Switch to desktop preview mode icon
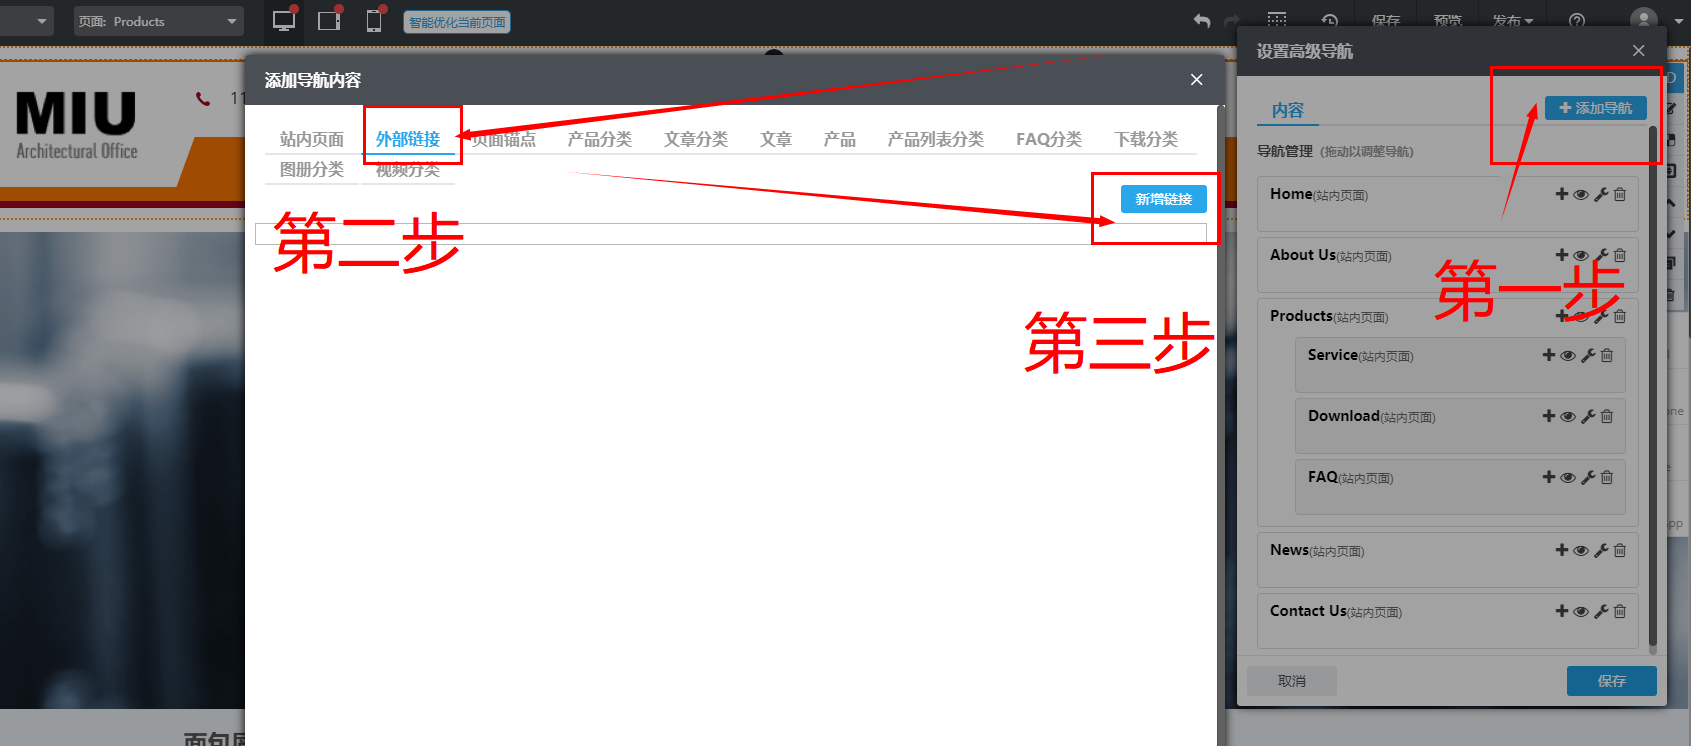Screen dimensions: 1691x746 [x=284, y=20]
